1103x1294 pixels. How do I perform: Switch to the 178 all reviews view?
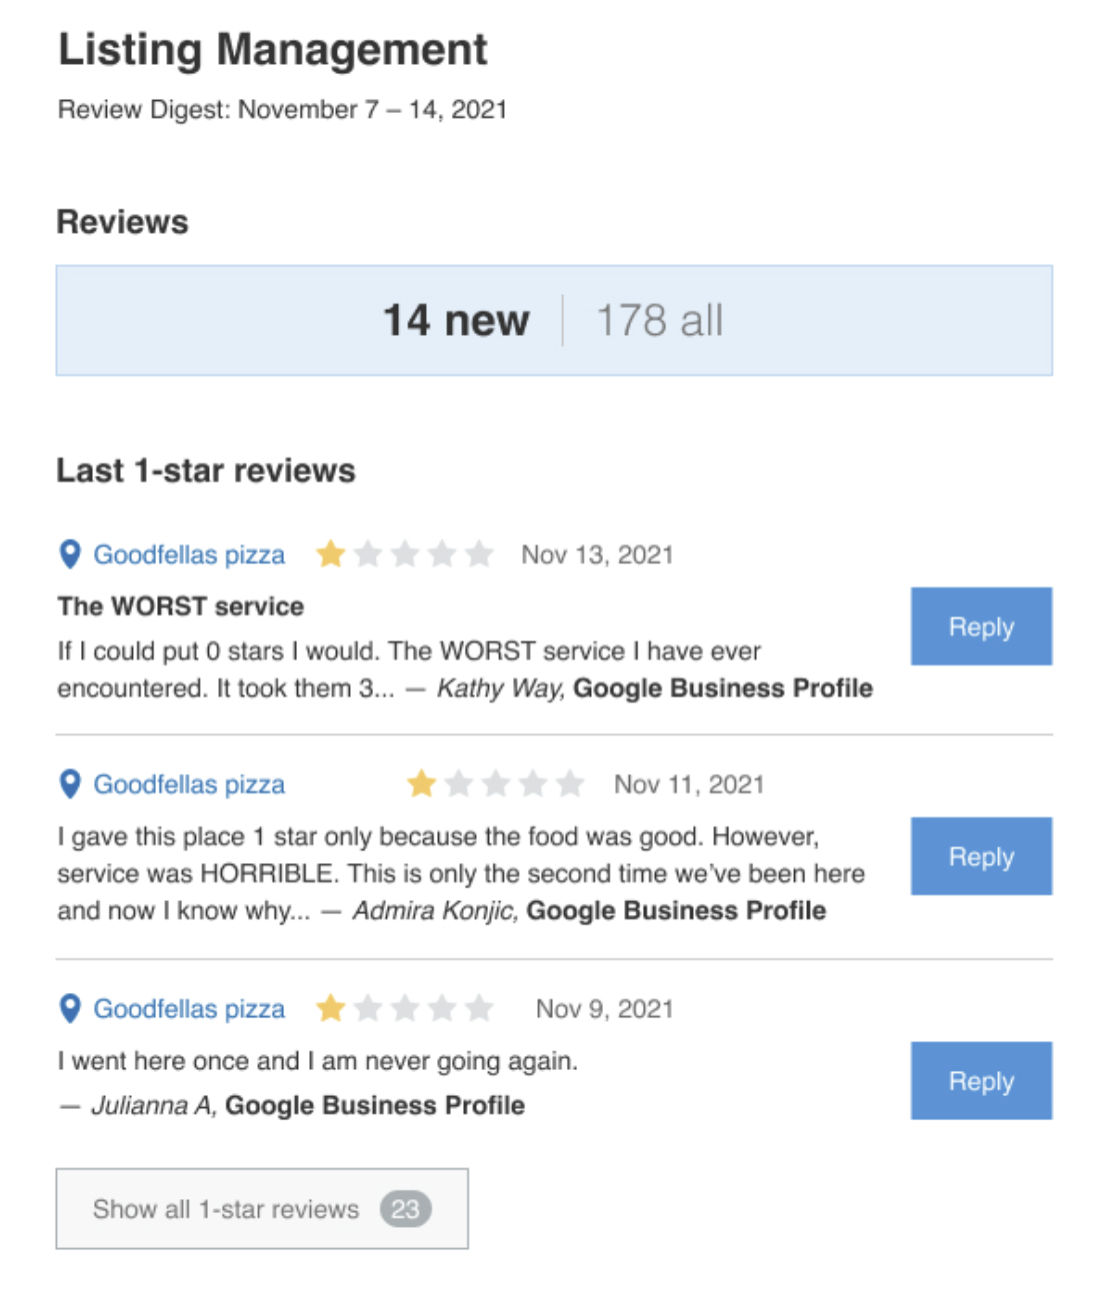pyautogui.click(x=659, y=320)
